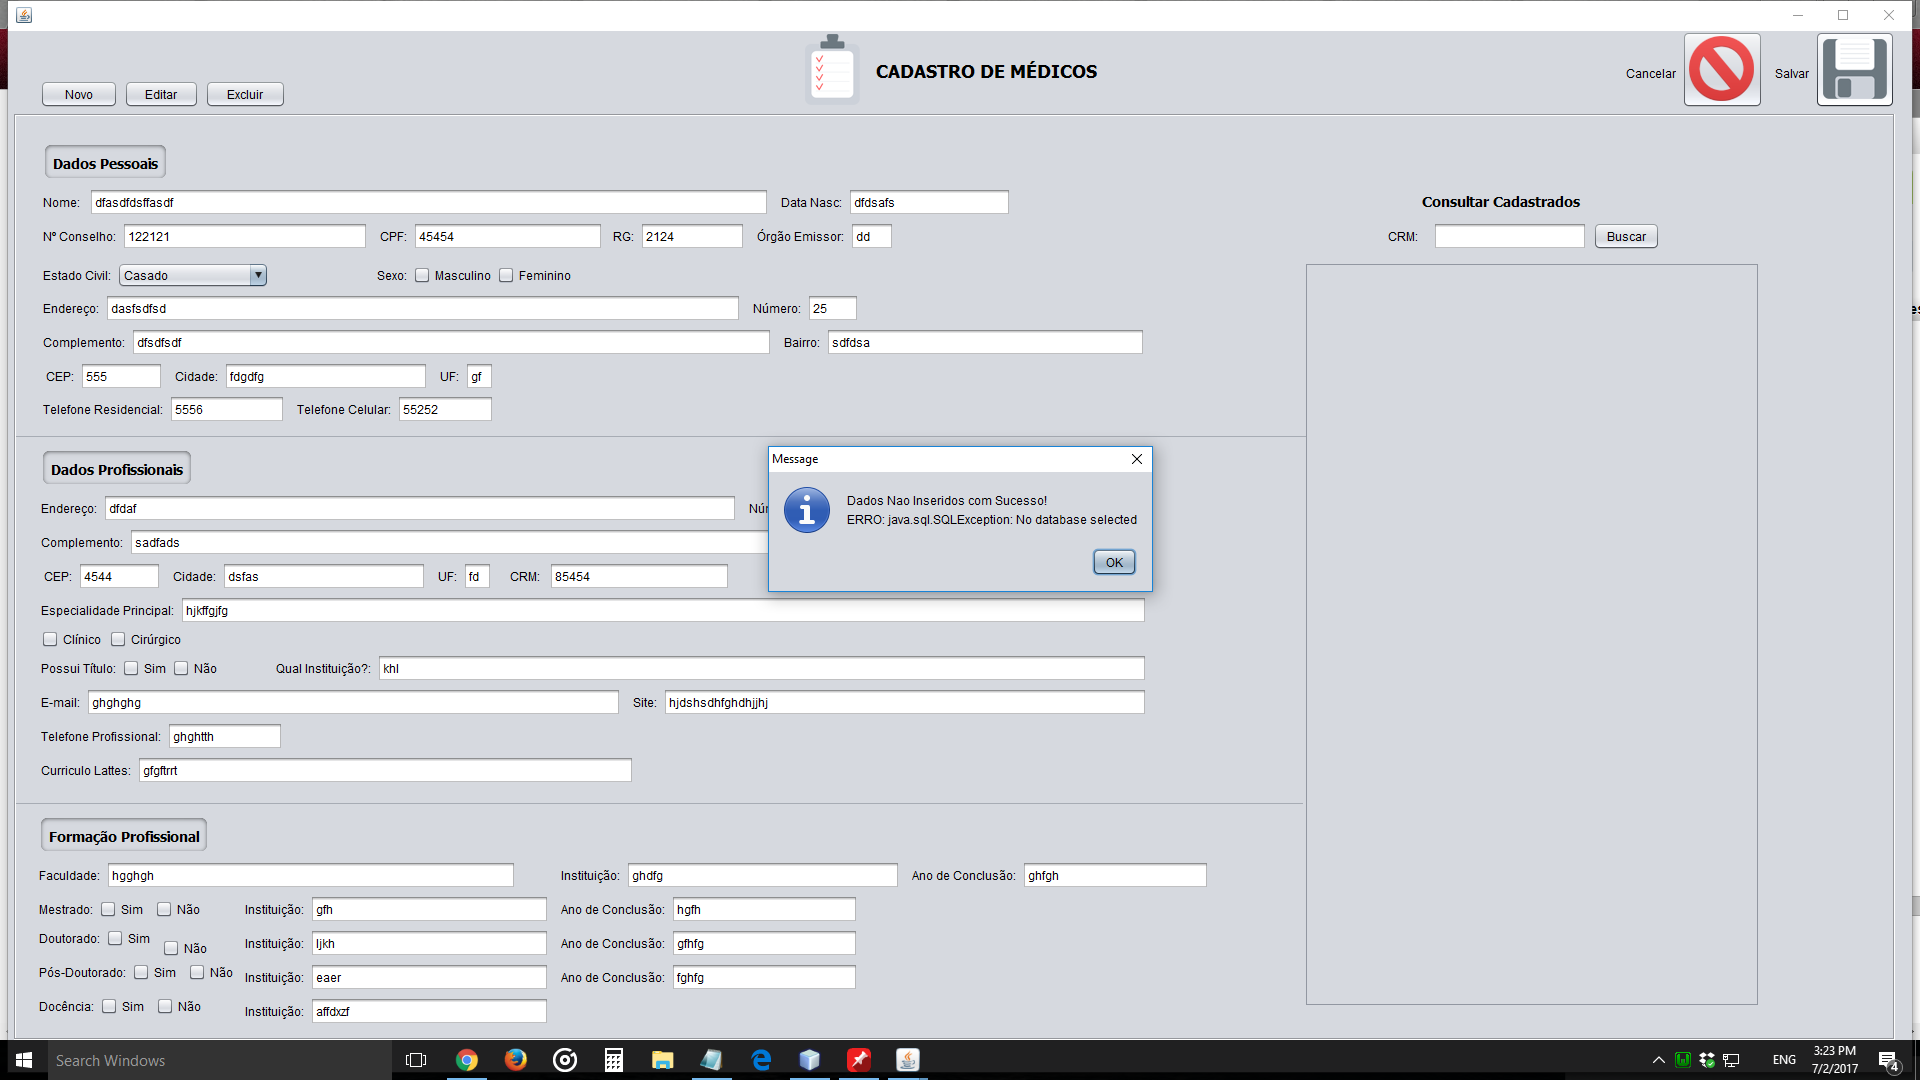Click the Excluir button
This screenshot has width=1920, height=1080.
(245, 95)
